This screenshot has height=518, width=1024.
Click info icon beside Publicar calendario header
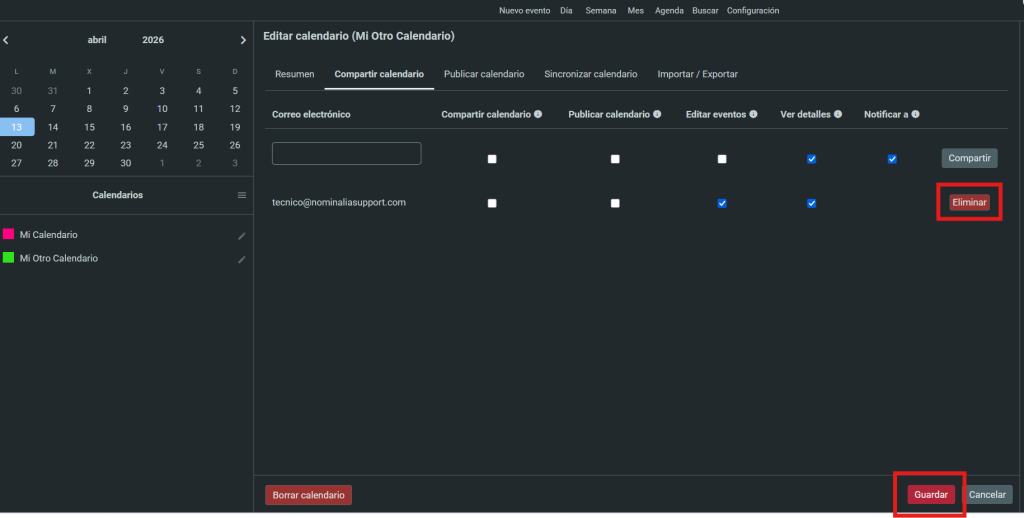click(657, 114)
